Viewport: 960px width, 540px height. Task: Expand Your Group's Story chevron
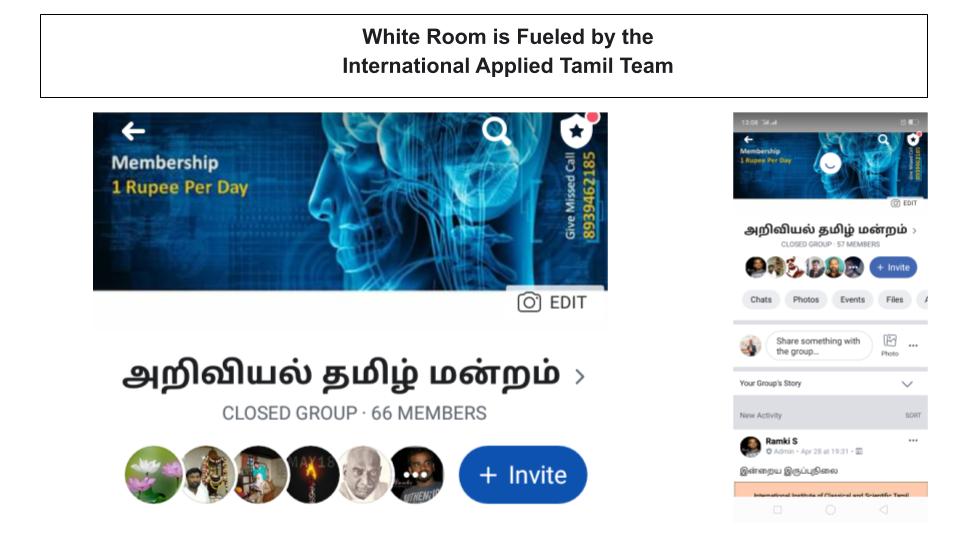pyautogui.click(x=907, y=384)
